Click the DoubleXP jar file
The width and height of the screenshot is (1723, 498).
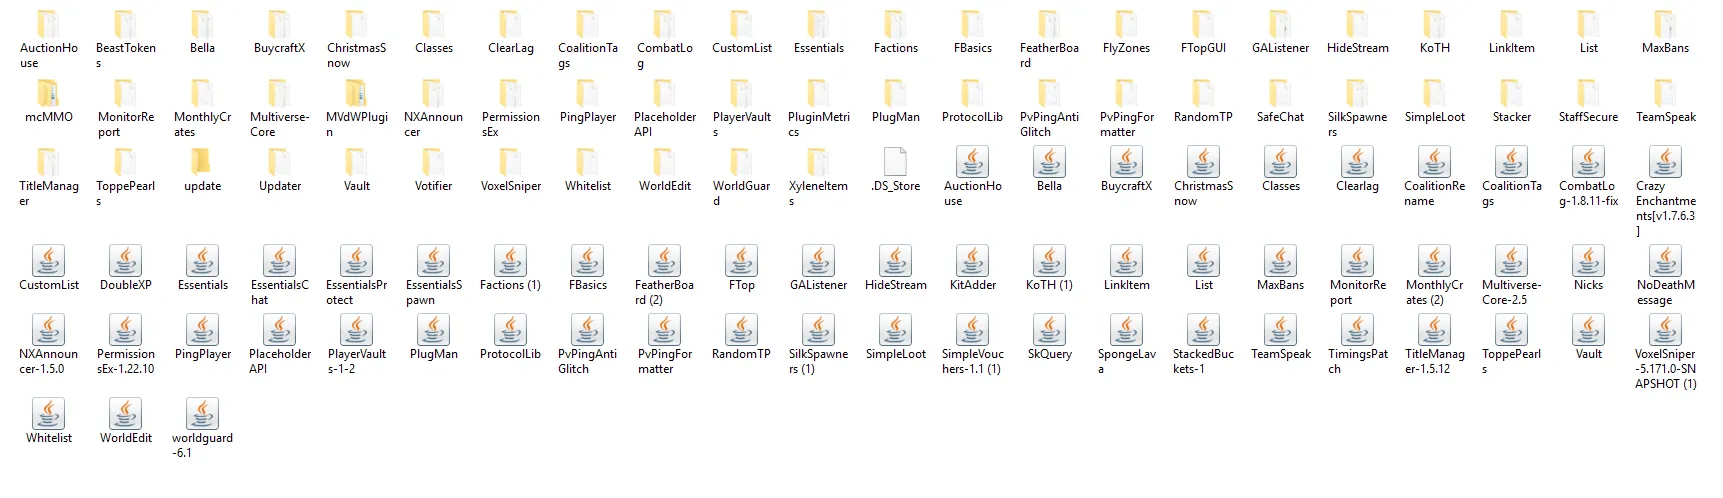pyautogui.click(x=125, y=269)
